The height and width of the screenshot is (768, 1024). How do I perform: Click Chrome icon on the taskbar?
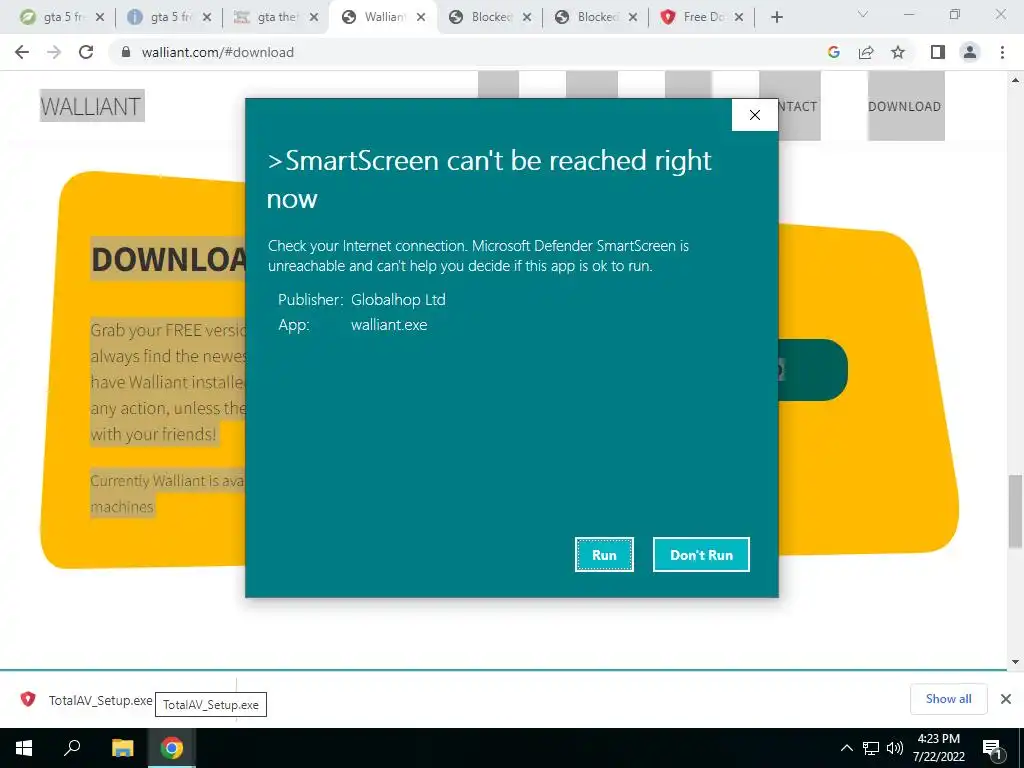(172, 748)
